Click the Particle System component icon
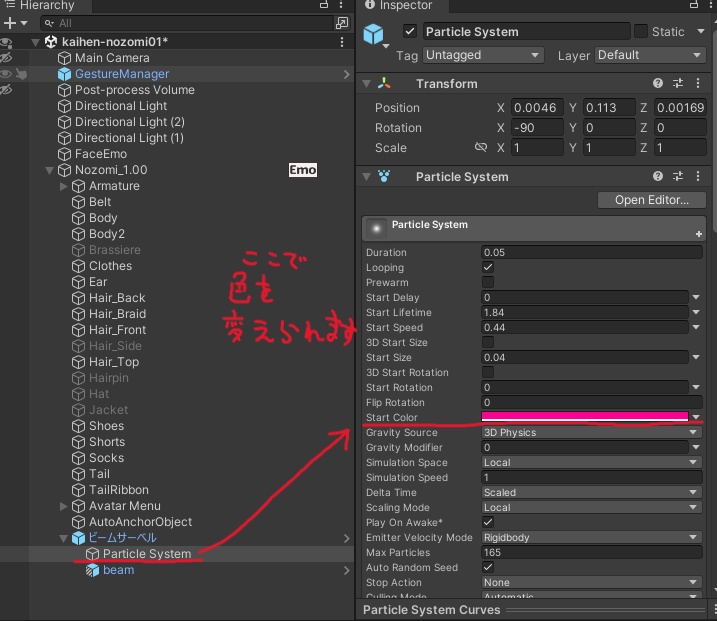This screenshot has height=621, width=717. (384, 176)
